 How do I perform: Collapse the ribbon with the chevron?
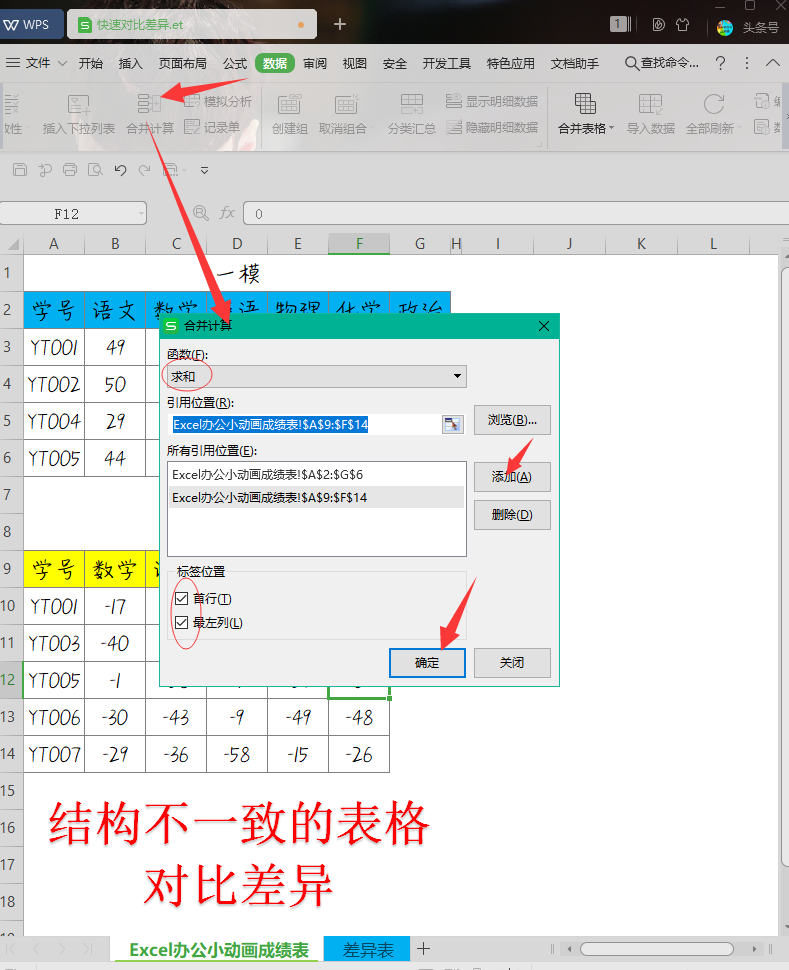[773, 63]
